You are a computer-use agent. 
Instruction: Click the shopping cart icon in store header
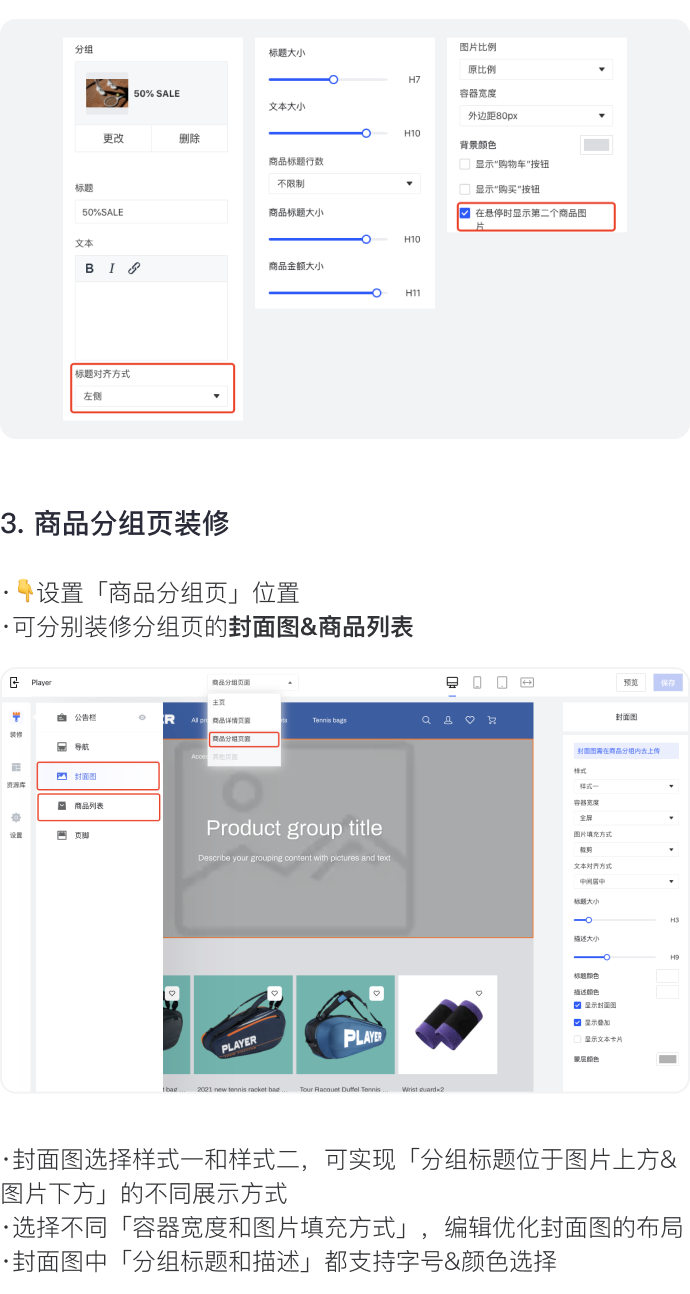[491, 720]
